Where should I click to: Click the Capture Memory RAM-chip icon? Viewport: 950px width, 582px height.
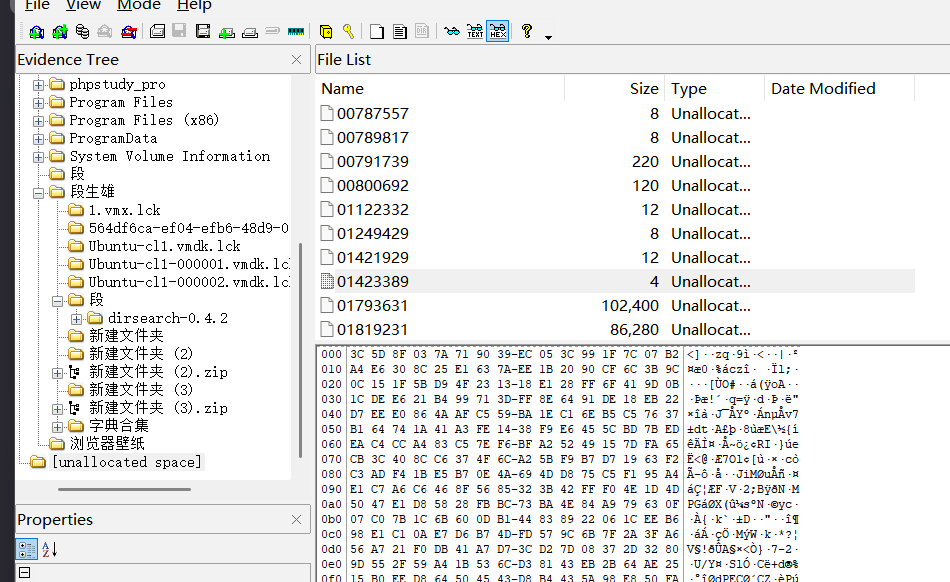pos(296,31)
